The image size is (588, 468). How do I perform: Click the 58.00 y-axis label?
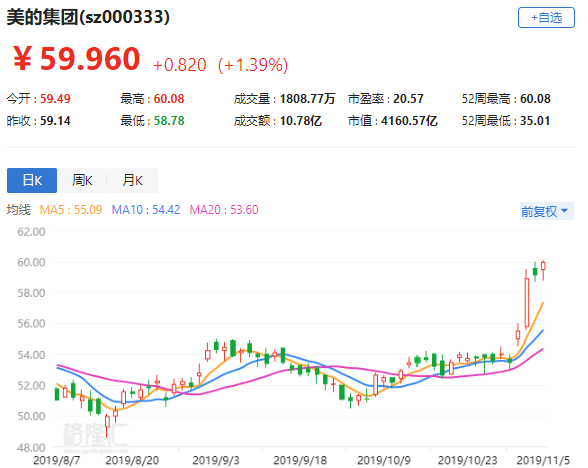tap(31, 293)
